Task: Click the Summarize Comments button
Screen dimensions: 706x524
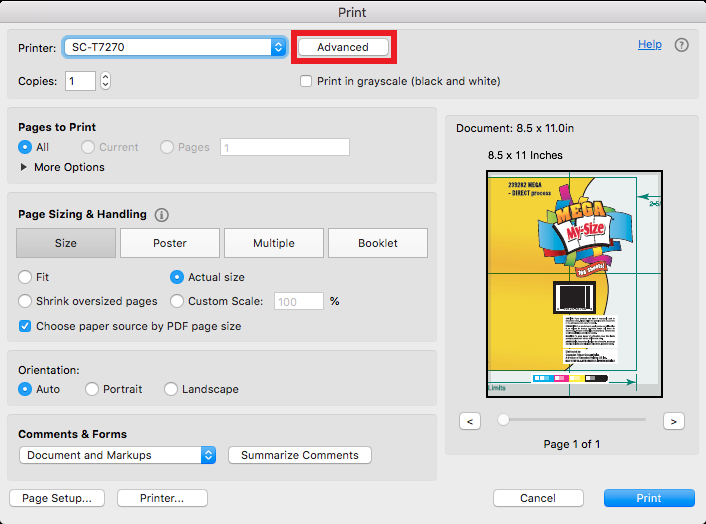Action: pyautogui.click(x=300, y=455)
